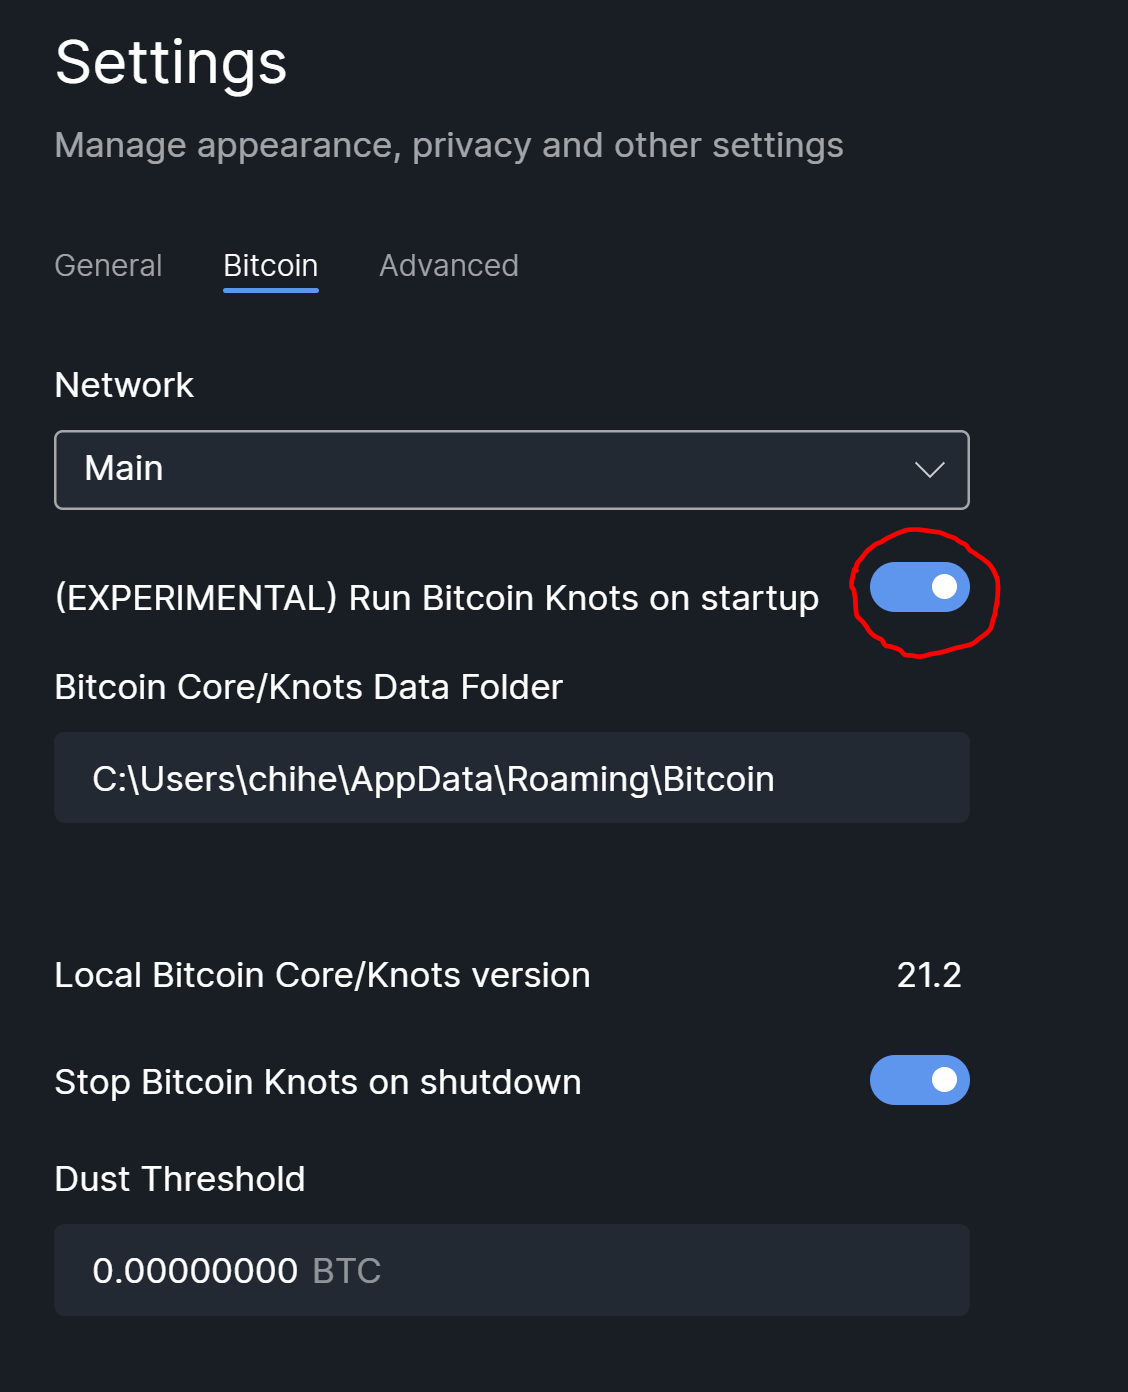Turn off Stop Bitcoin Knots on shutdown

coord(919,1080)
